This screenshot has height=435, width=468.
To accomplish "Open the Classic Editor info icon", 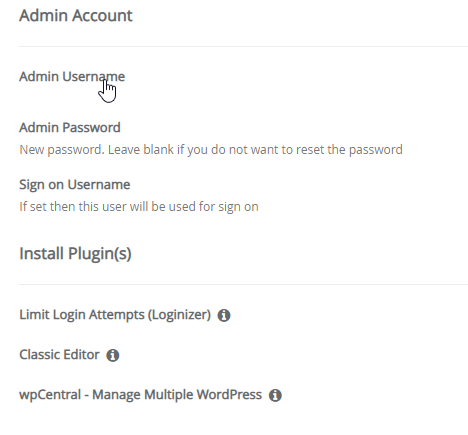I will [x=113, y=355].
